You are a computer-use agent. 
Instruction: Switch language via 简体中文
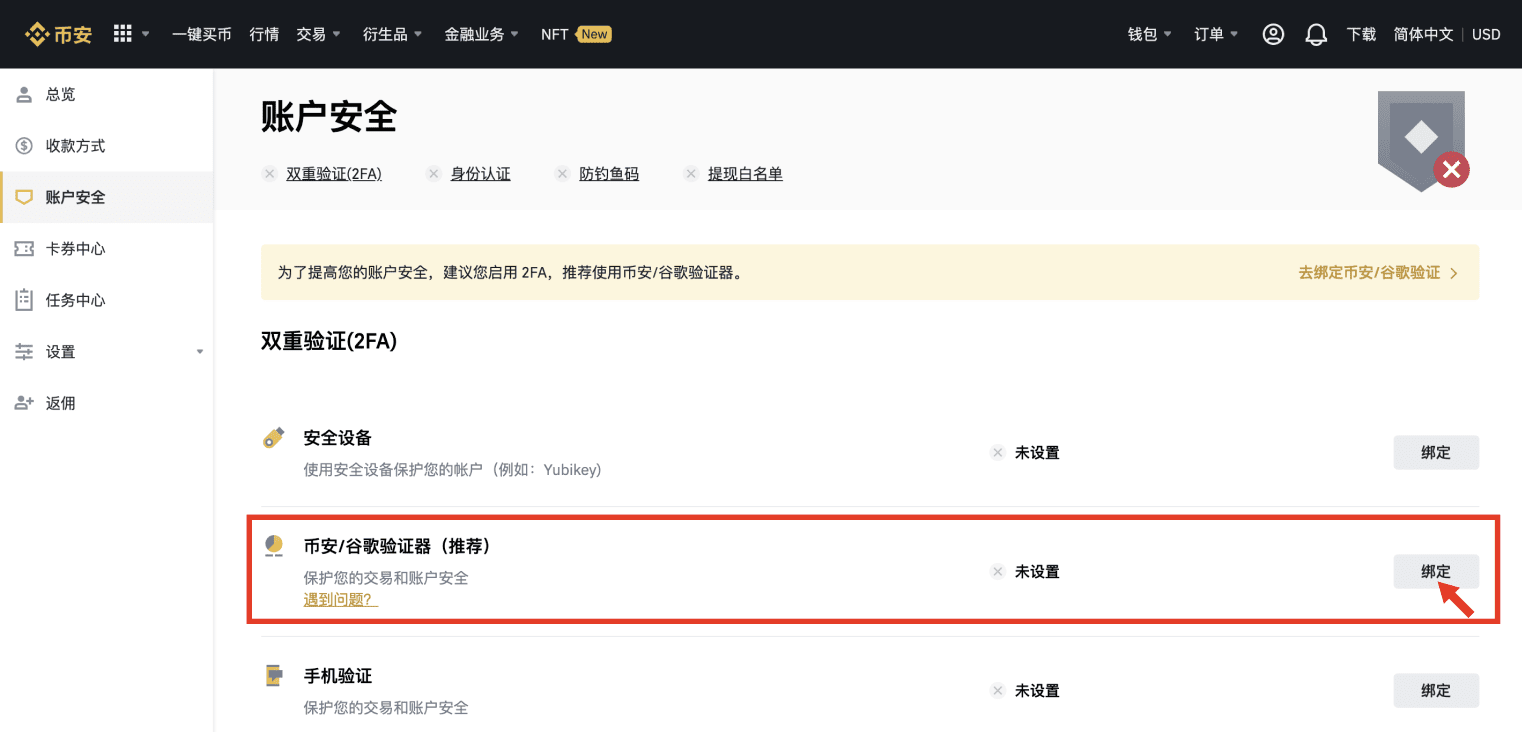click(x=1423, y=34)
